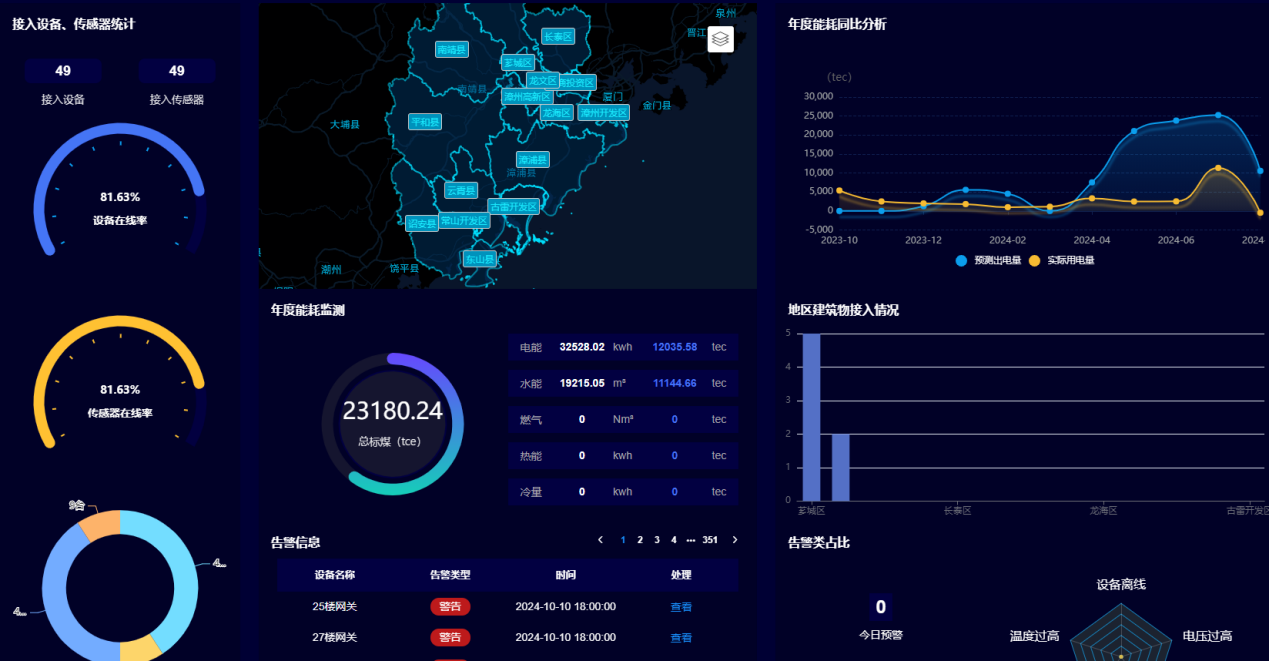The image size is (1269, 661).
Task: Click 告警类型 column header
Action: click(x=450, y=575)
